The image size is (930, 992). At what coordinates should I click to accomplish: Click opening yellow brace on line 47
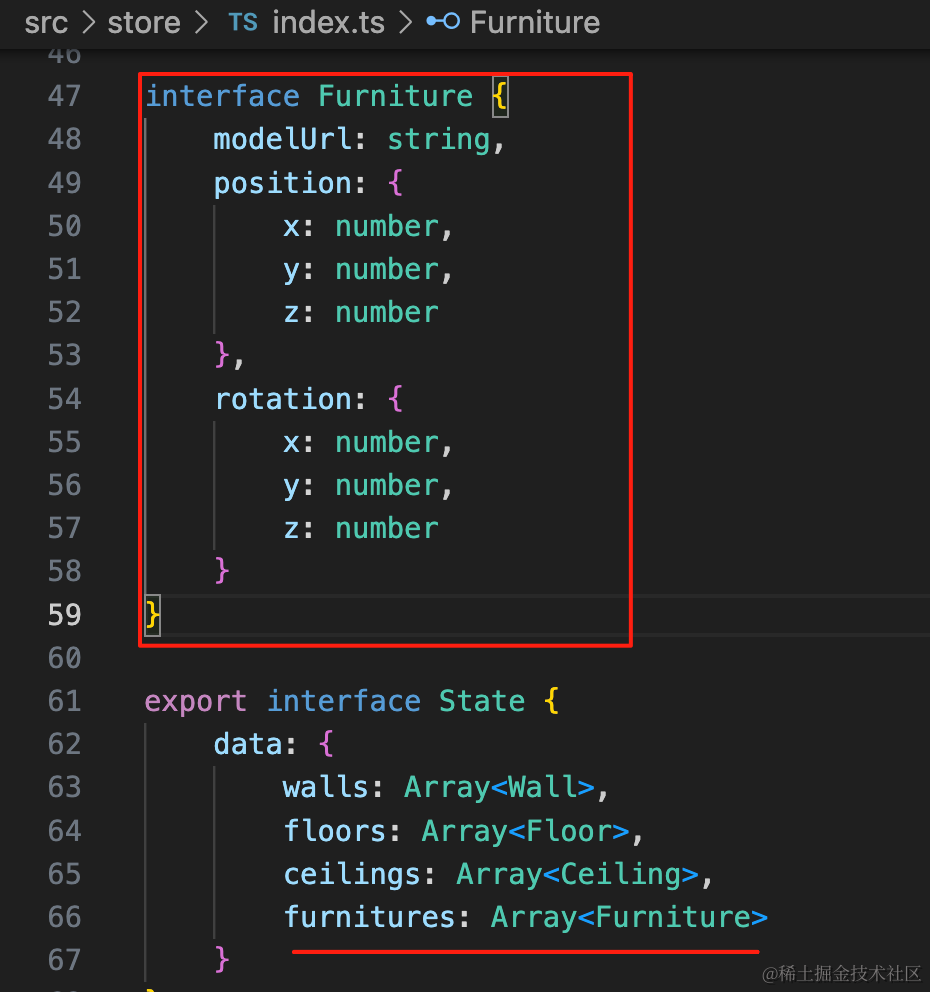[500, 97]
